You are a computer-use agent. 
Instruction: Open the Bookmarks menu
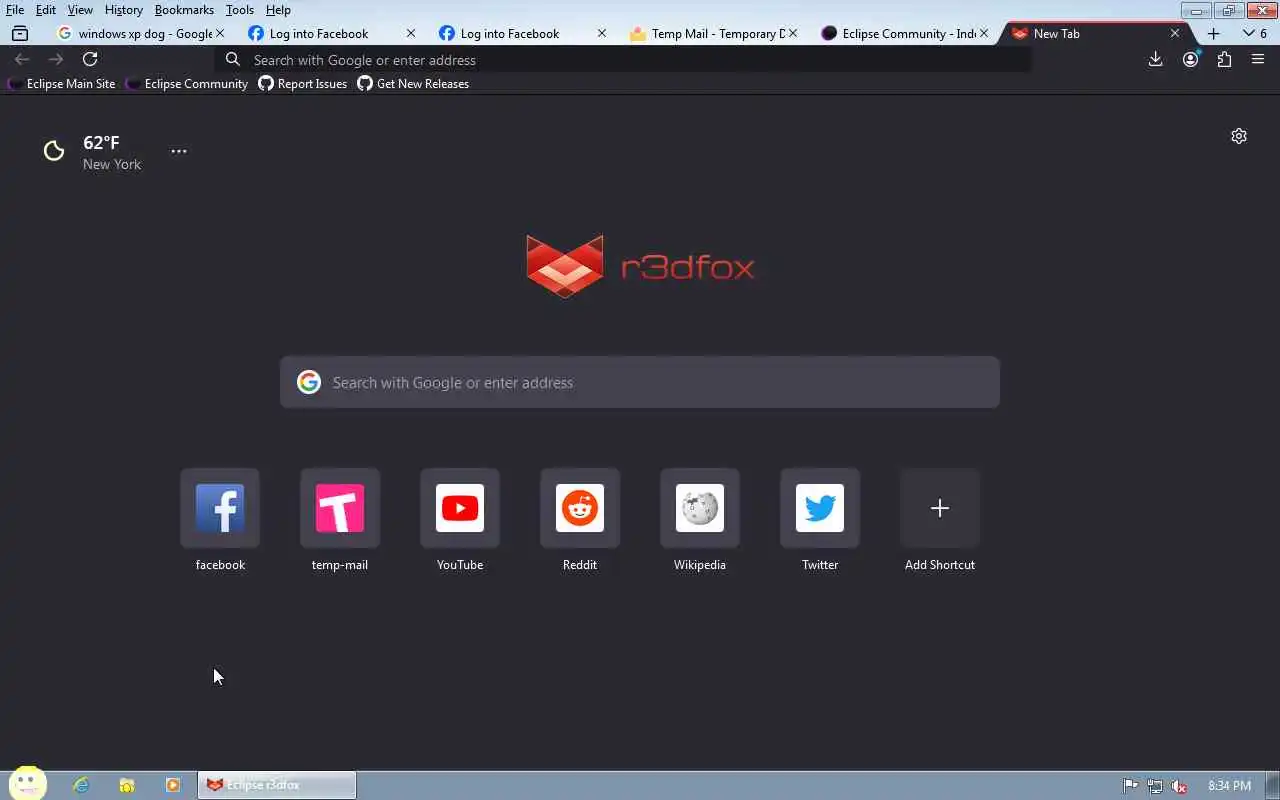click(184, 10)
